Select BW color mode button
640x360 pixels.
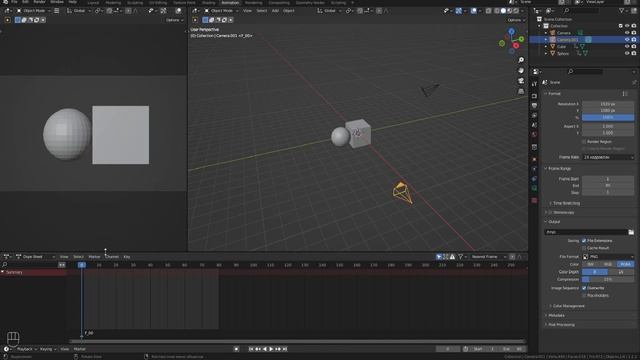click(591, 264)
